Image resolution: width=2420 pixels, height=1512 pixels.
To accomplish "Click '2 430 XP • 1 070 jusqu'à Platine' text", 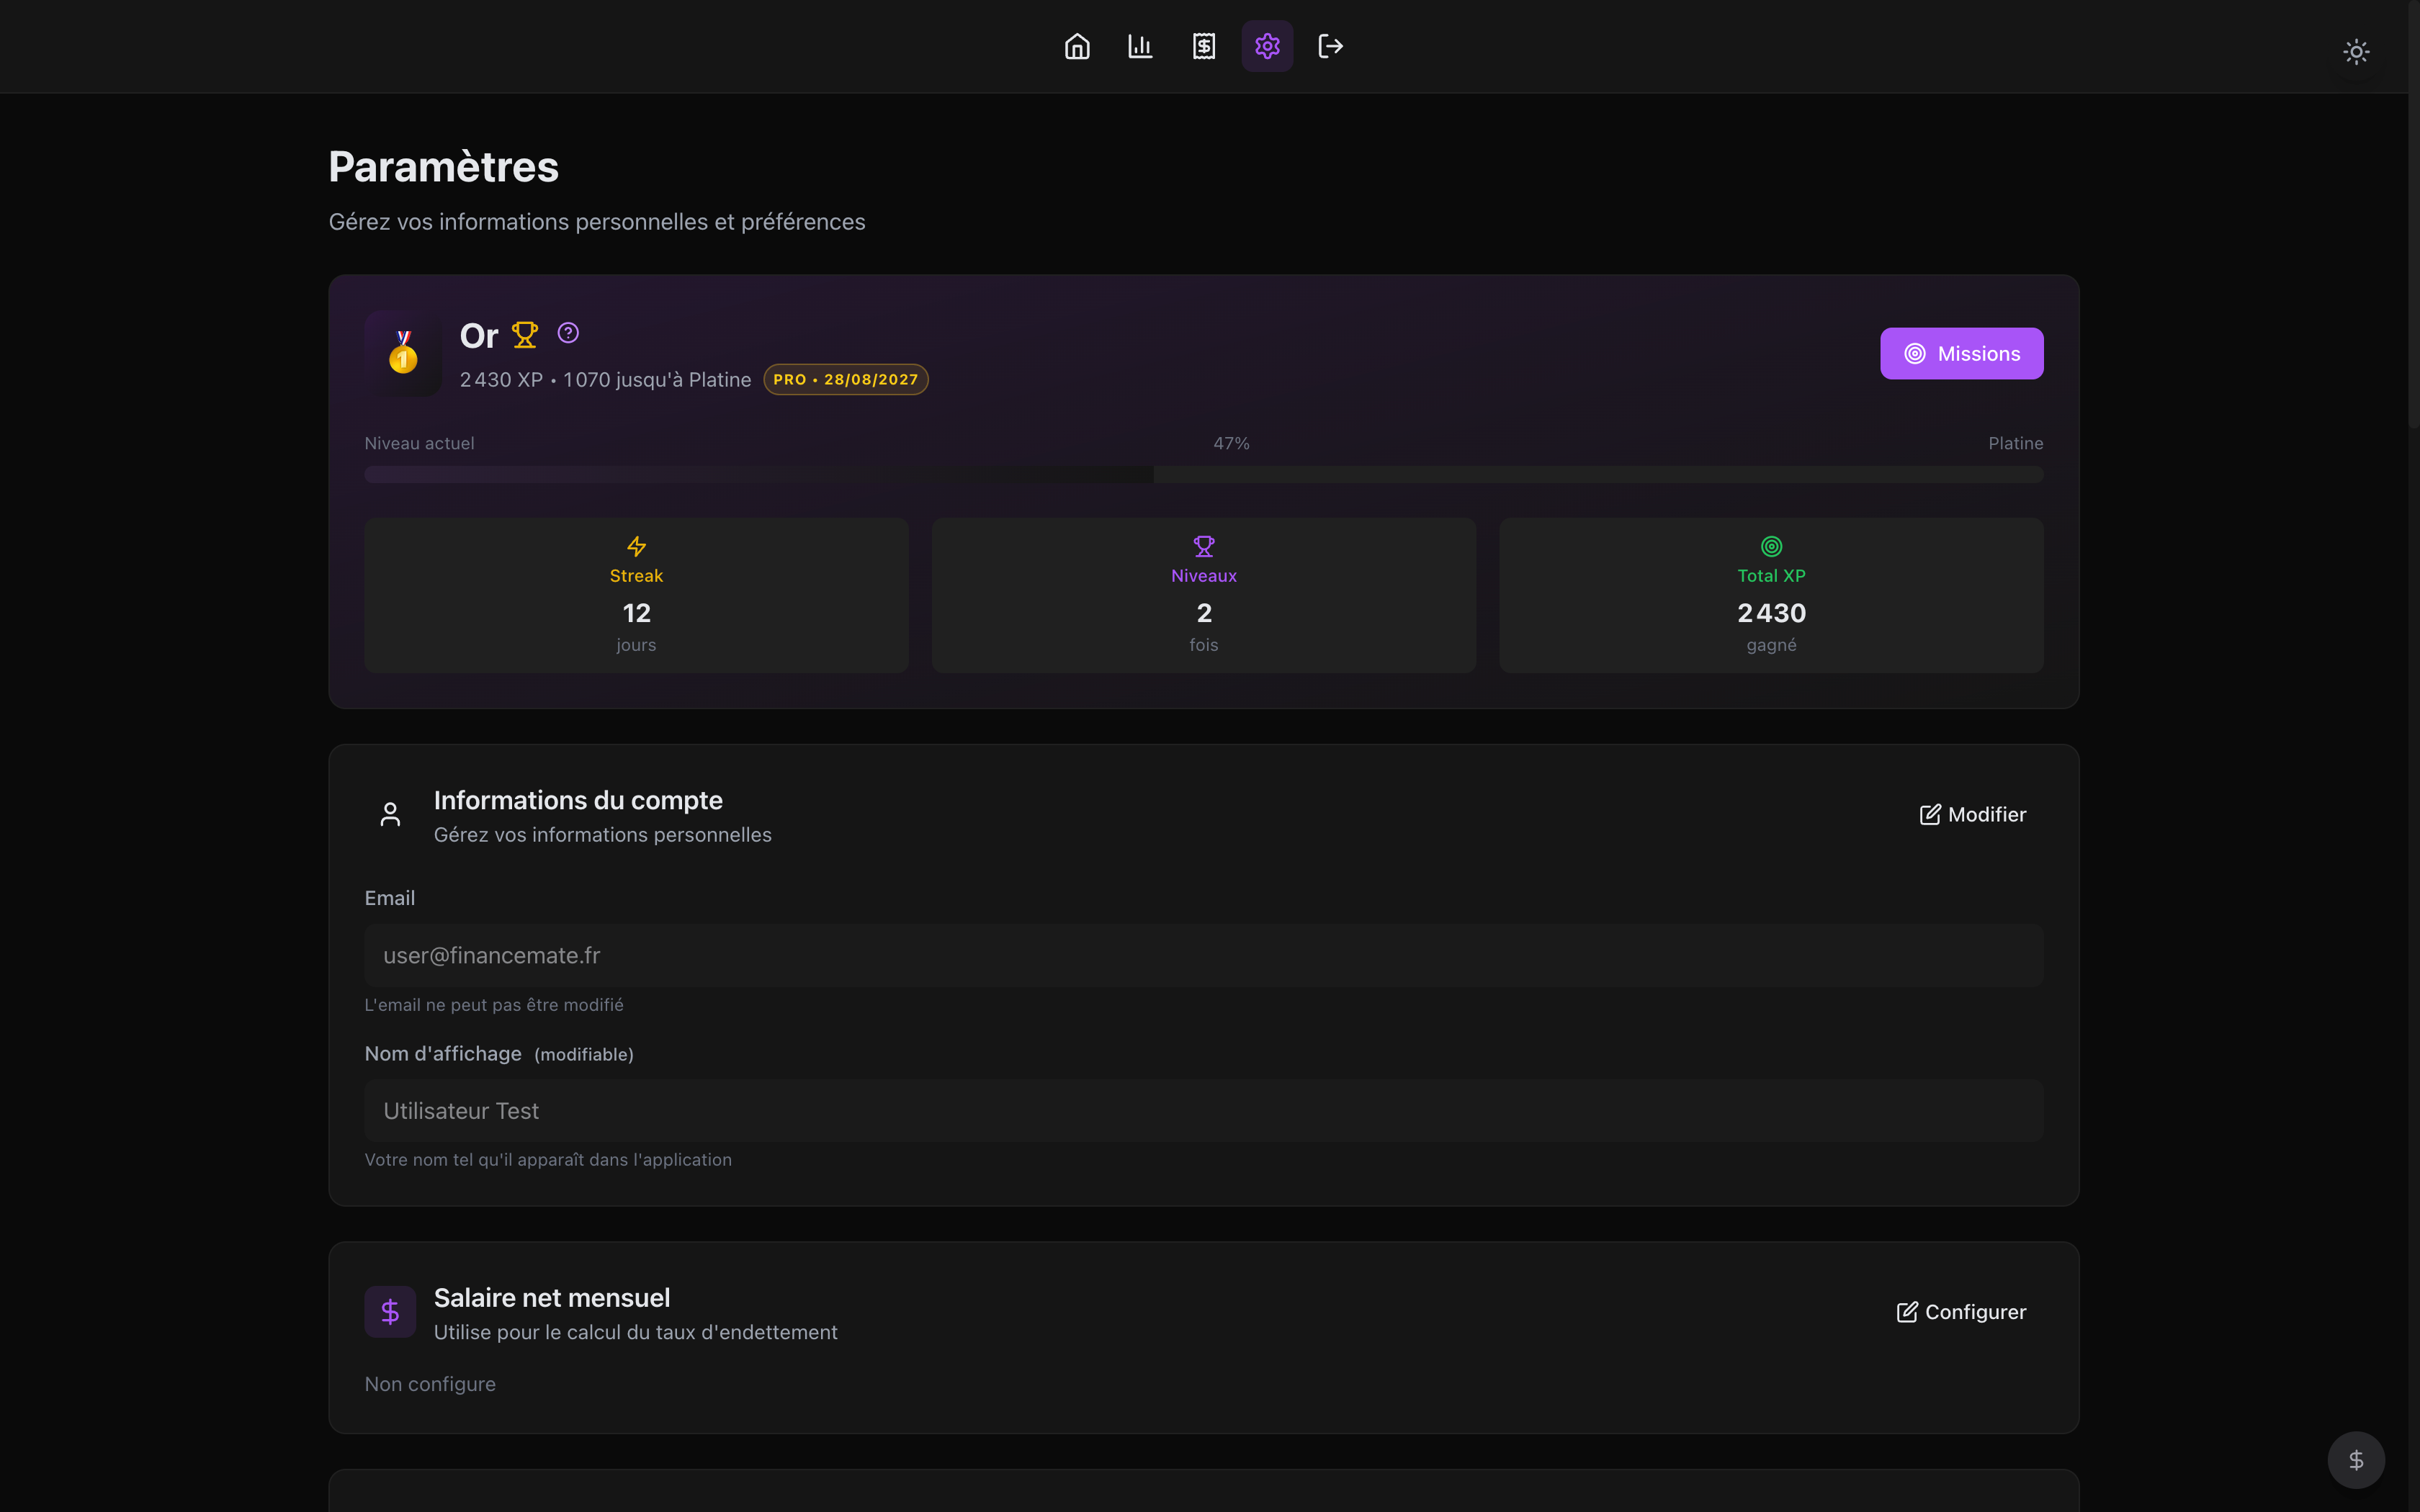I will click(605, 380).
